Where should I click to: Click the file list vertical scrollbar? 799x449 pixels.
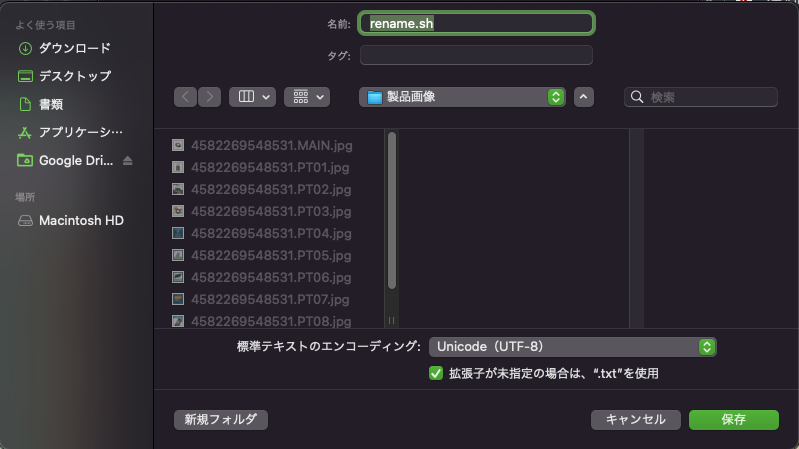pos(392,210)
